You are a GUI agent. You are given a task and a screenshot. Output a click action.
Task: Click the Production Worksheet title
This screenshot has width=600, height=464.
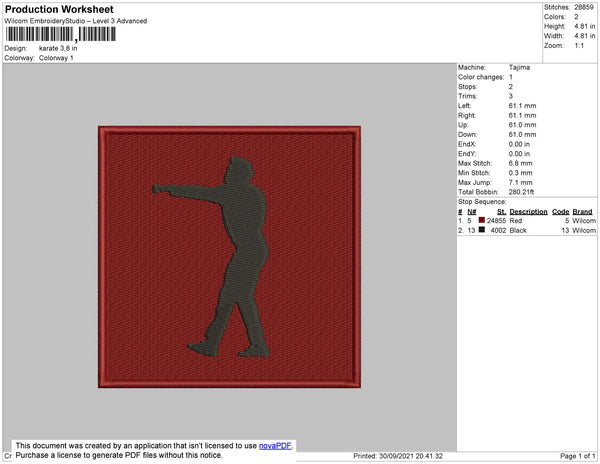[59, 10]
